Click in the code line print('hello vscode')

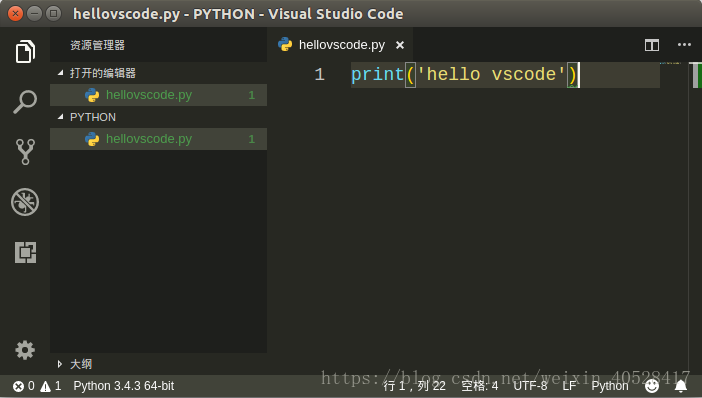[464, 74]
